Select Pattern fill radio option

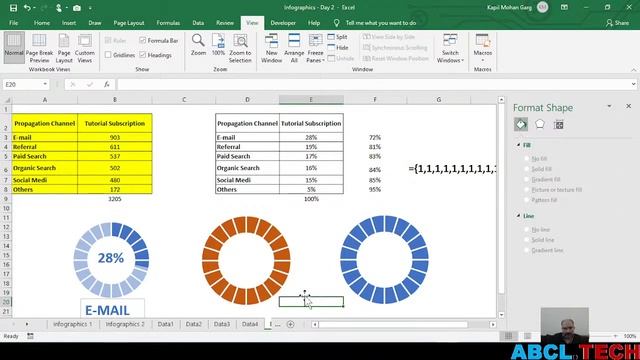click(x=527, y=200)
